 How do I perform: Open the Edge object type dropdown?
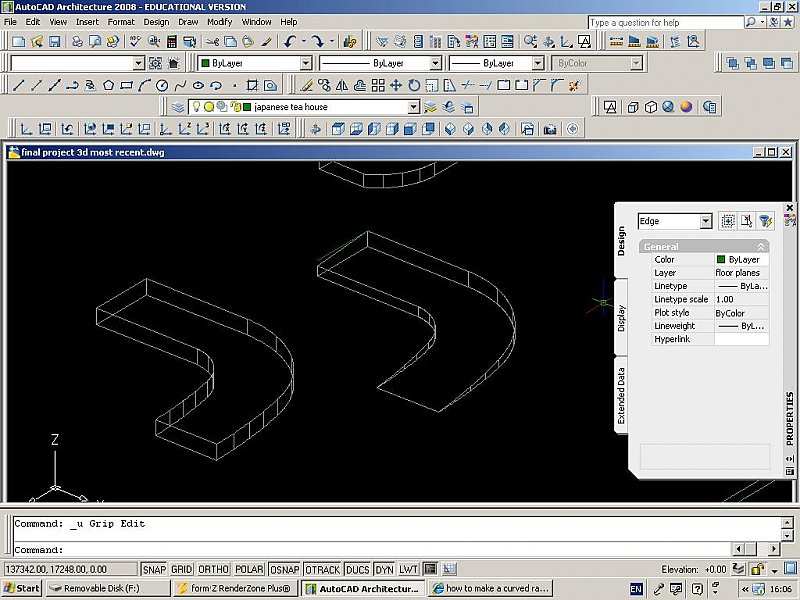(705, 221)
